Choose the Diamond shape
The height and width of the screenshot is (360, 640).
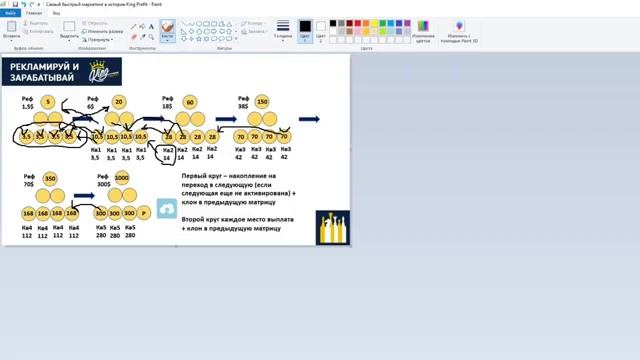tap(191, 31)
